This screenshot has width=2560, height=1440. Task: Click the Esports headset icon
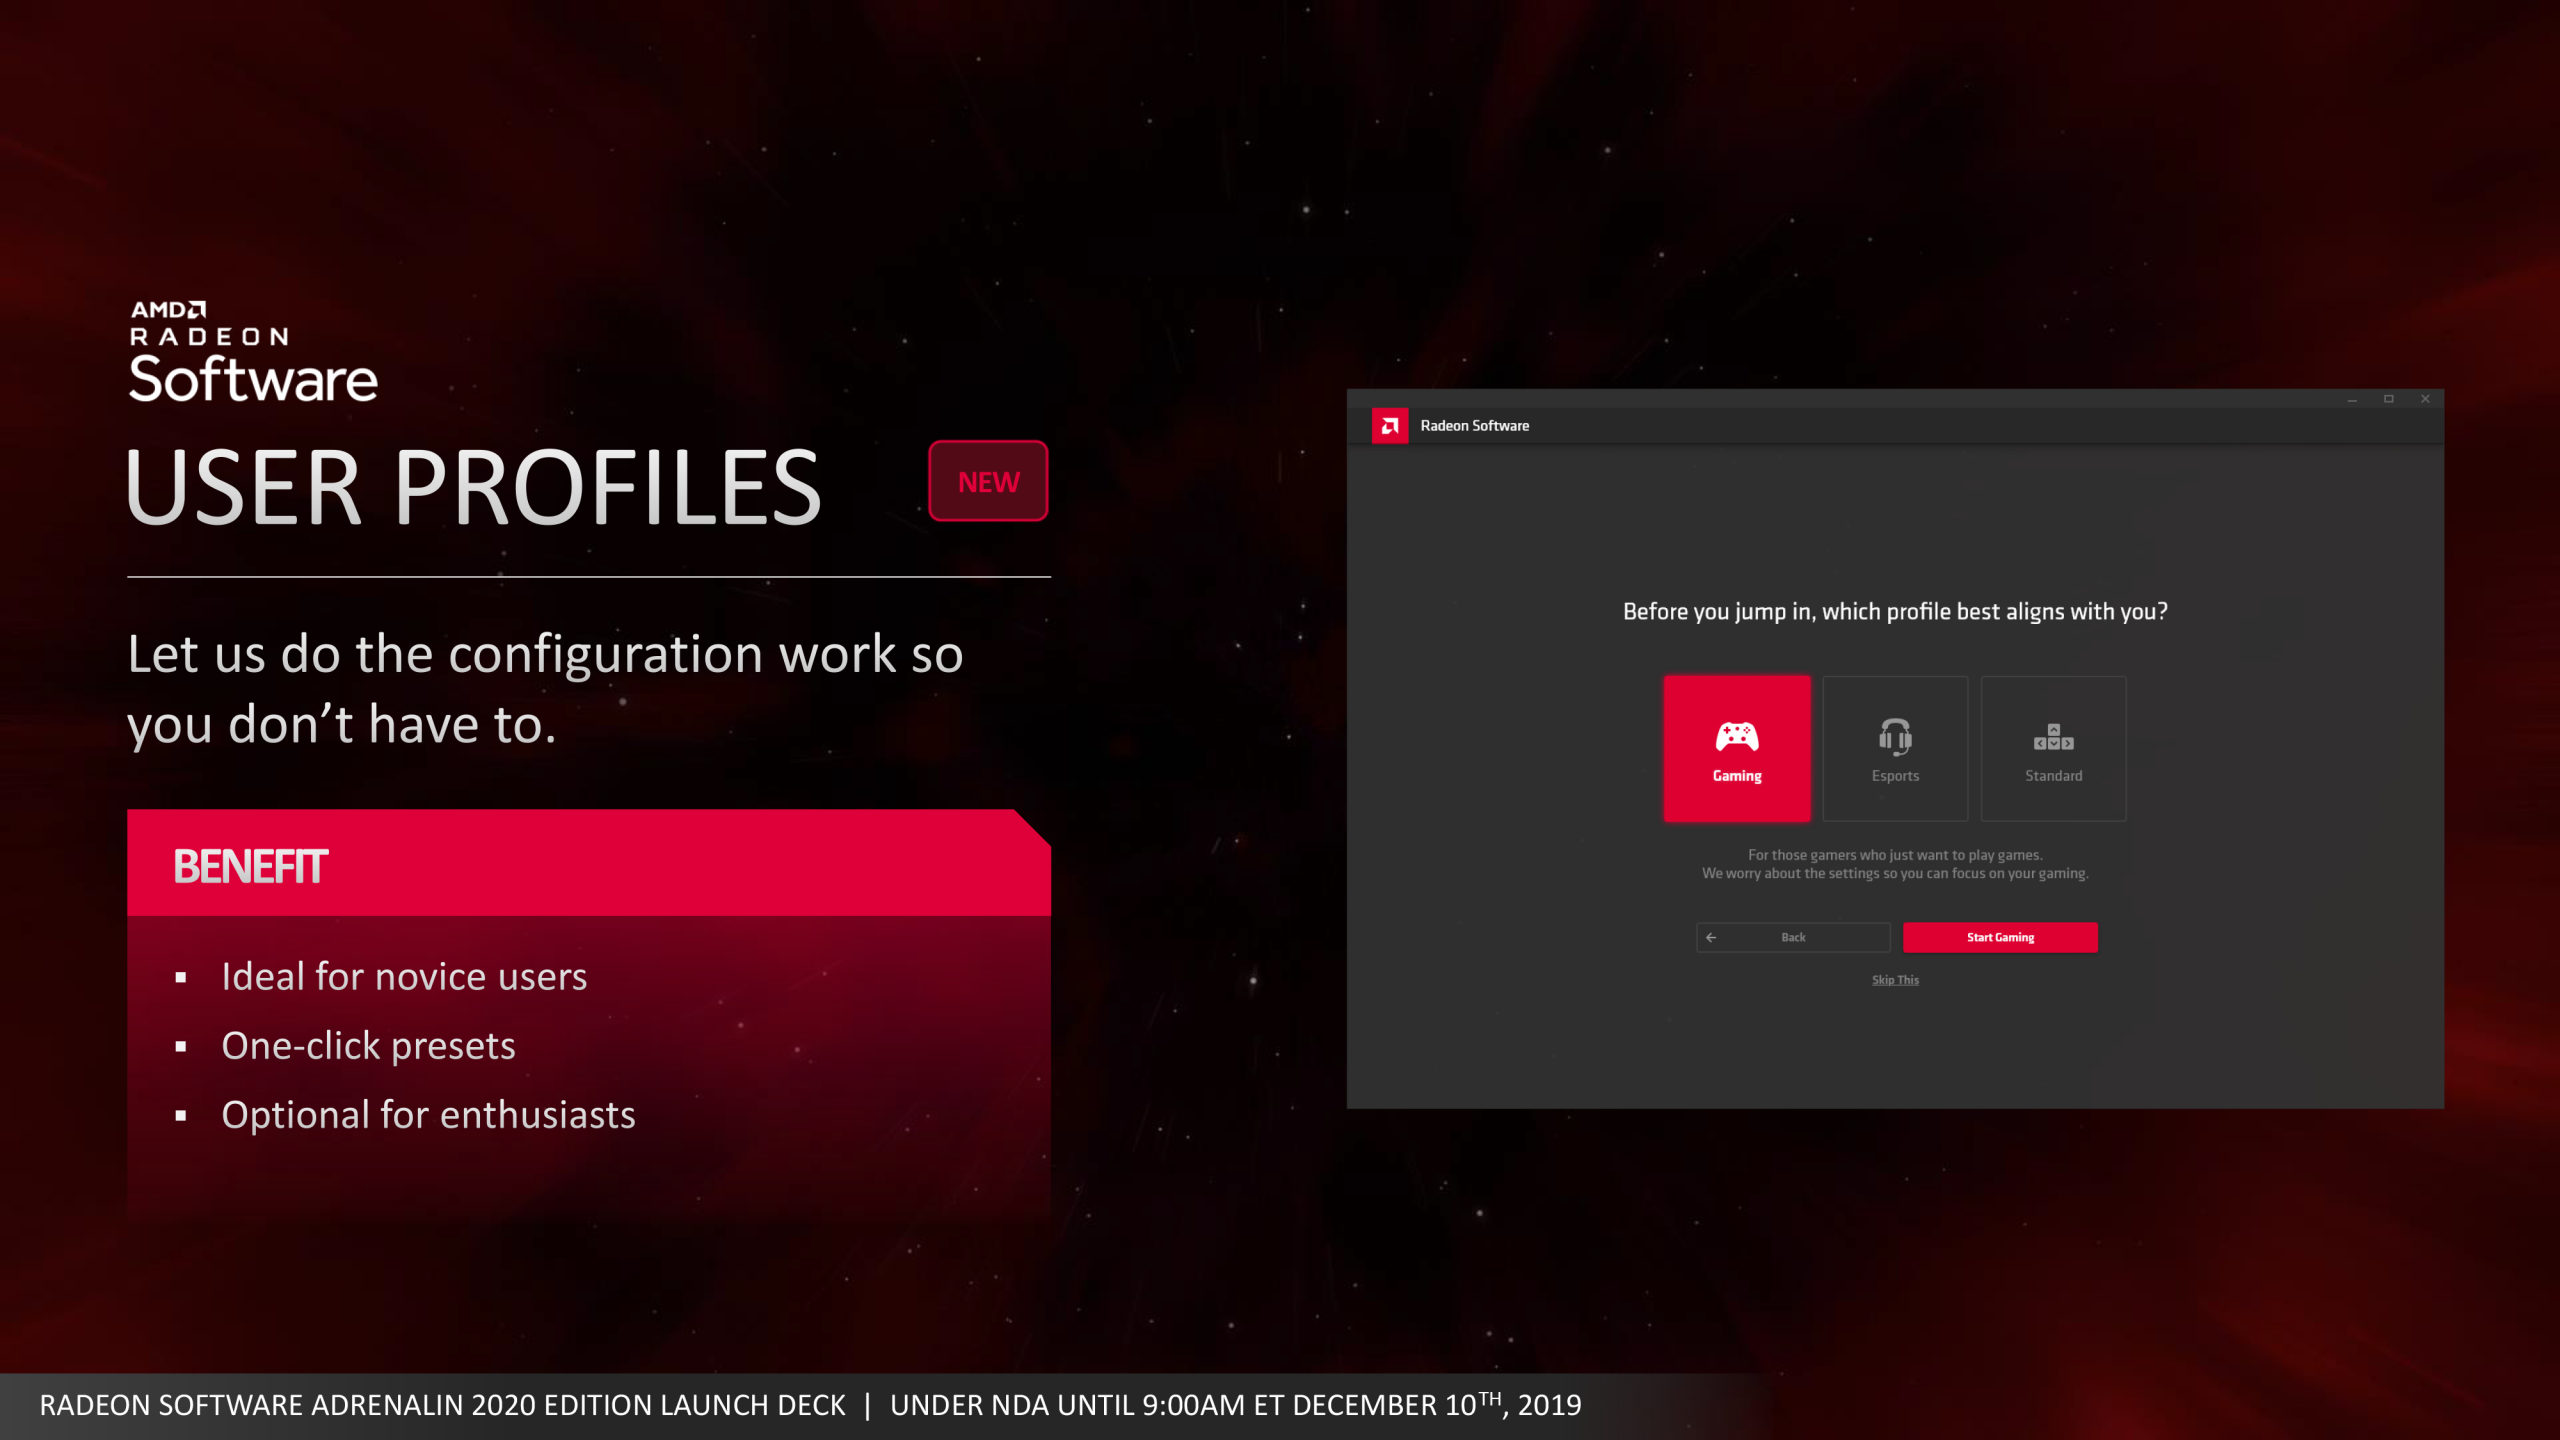click(1895, 737)
